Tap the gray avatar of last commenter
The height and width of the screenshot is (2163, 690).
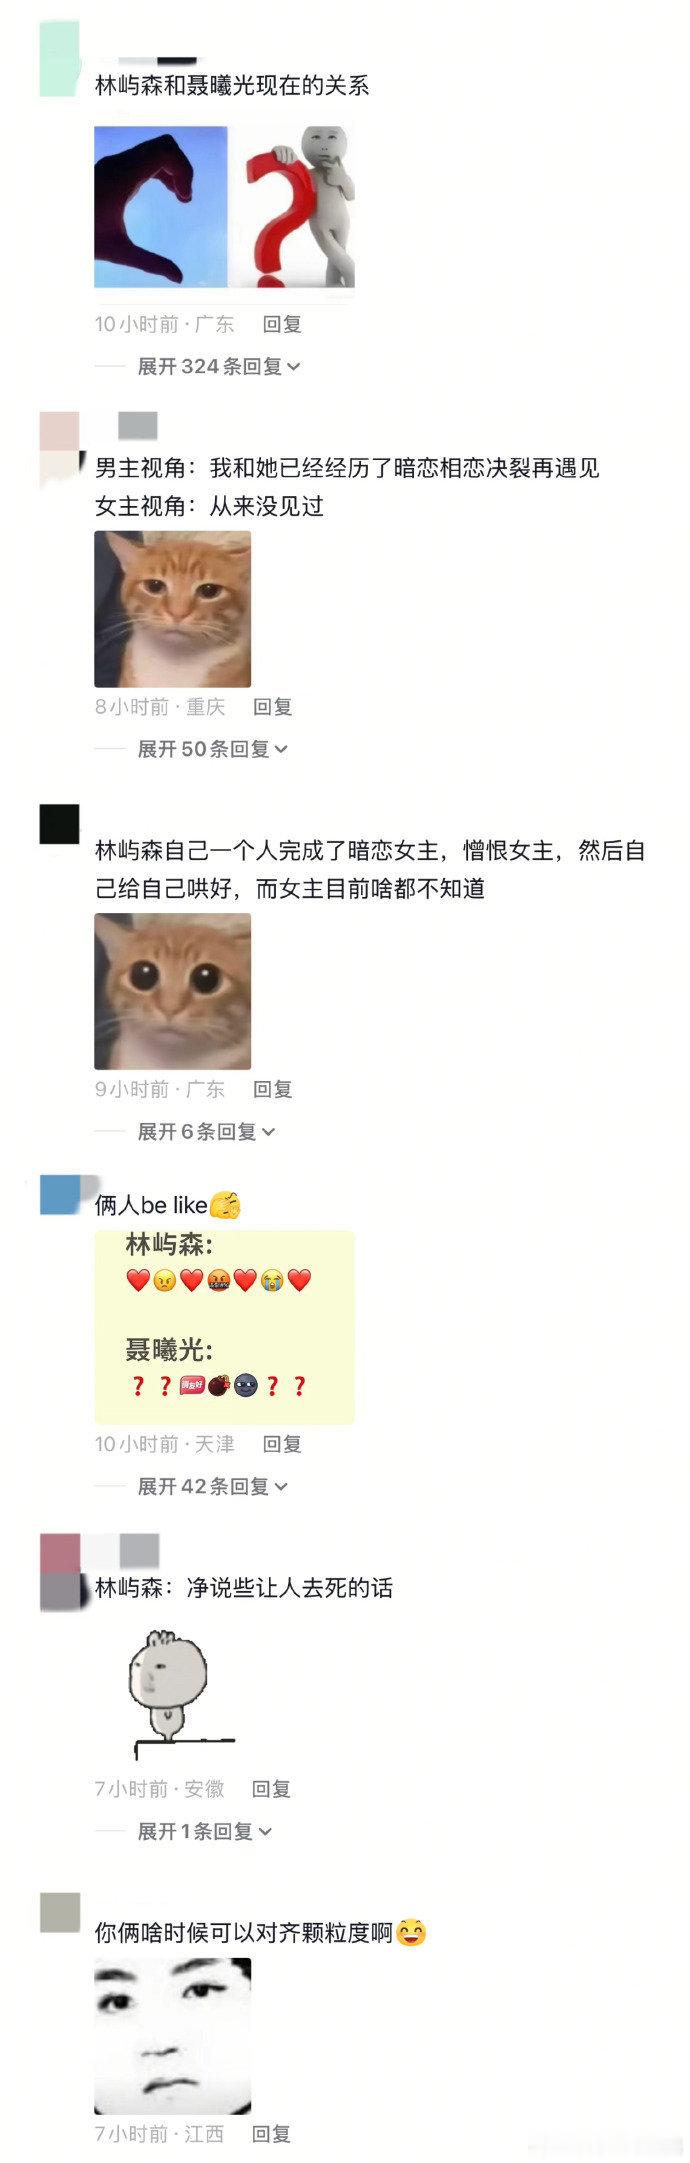(x=59, y=1912)
